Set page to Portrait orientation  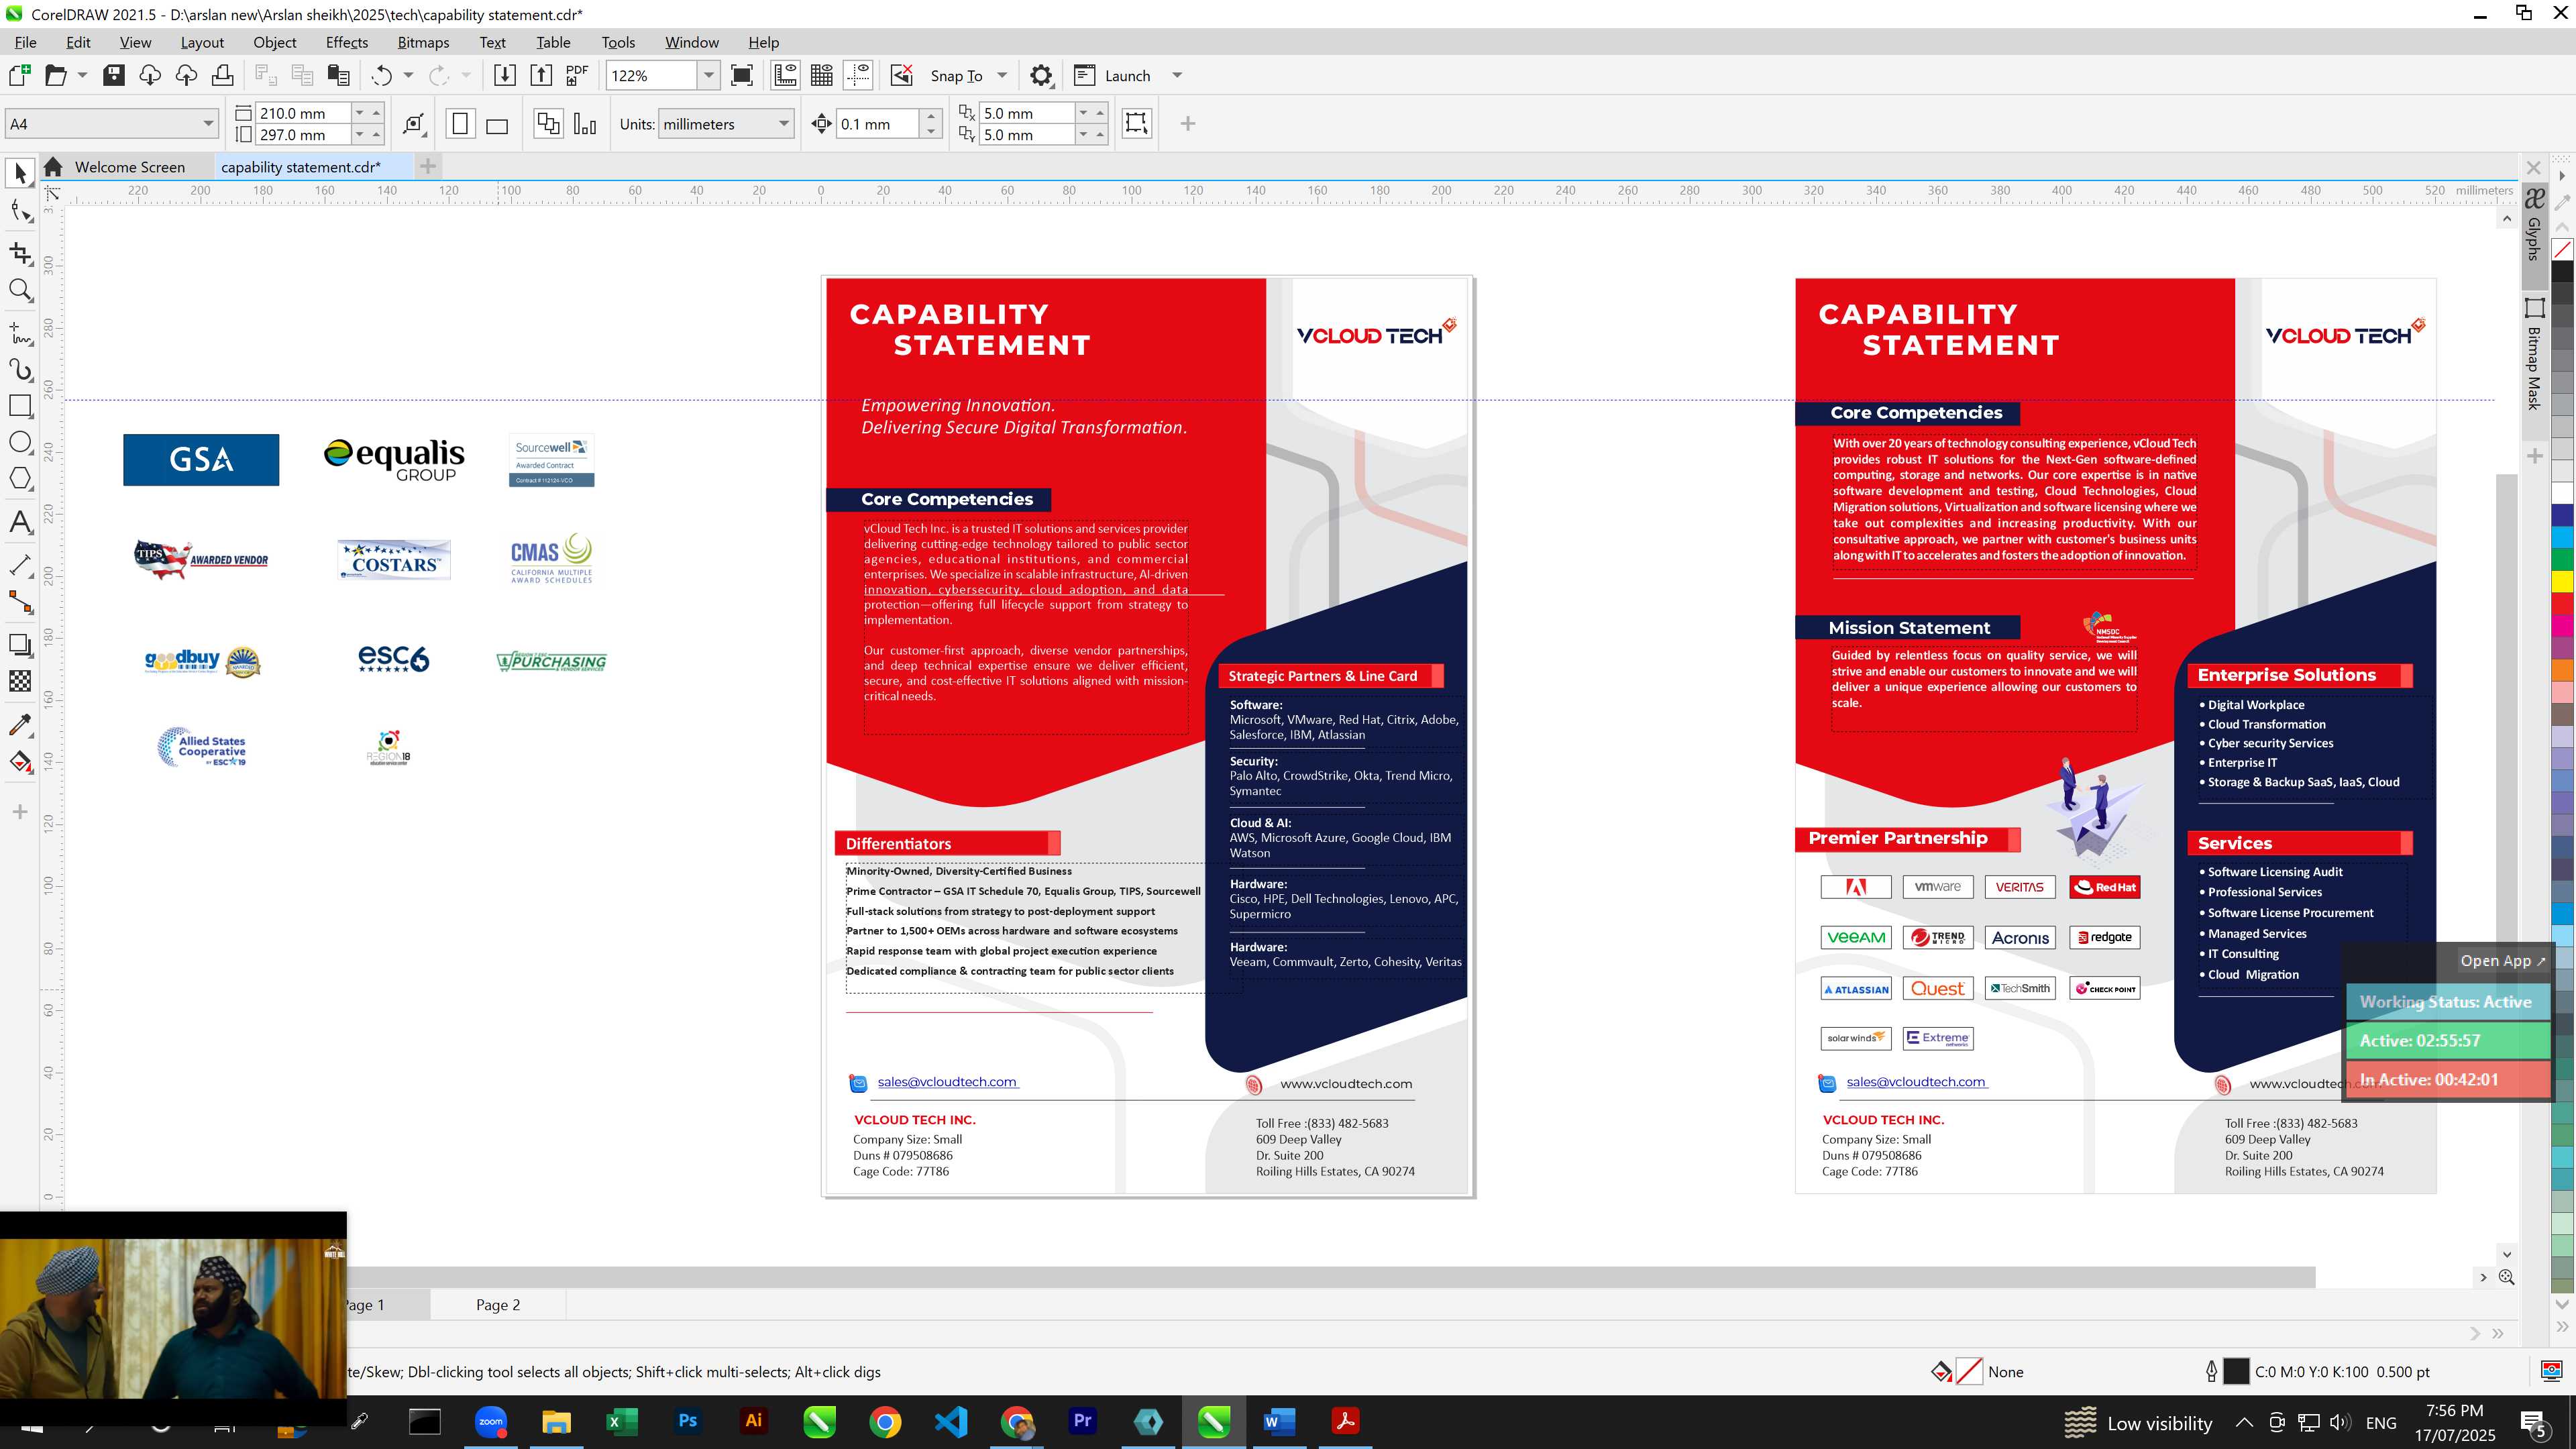[460, 124]
